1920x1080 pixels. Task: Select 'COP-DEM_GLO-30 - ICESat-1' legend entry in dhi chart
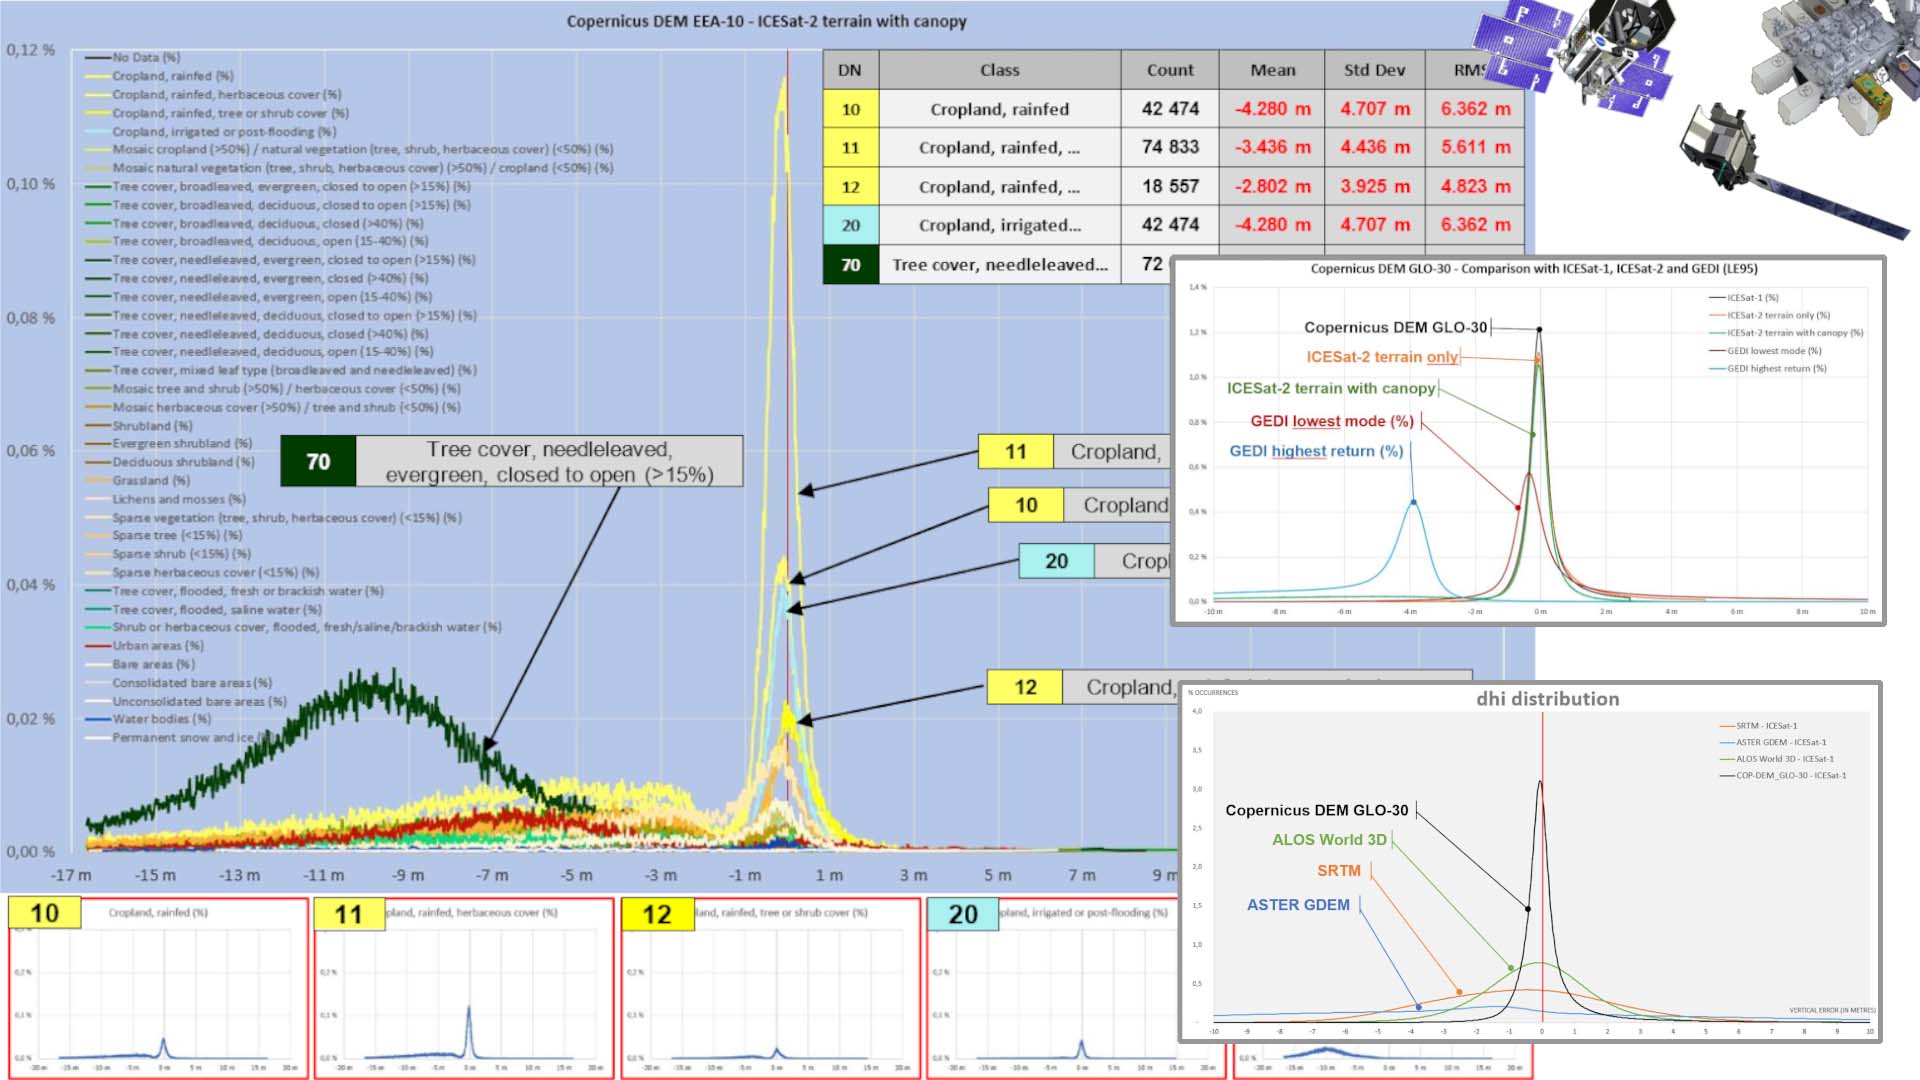click(1783, 775)
